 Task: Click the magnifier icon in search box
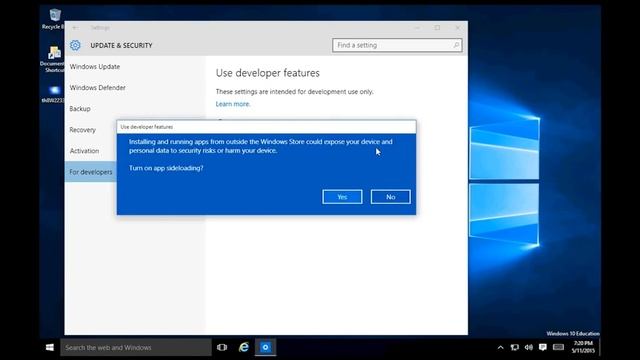[456, 45]
